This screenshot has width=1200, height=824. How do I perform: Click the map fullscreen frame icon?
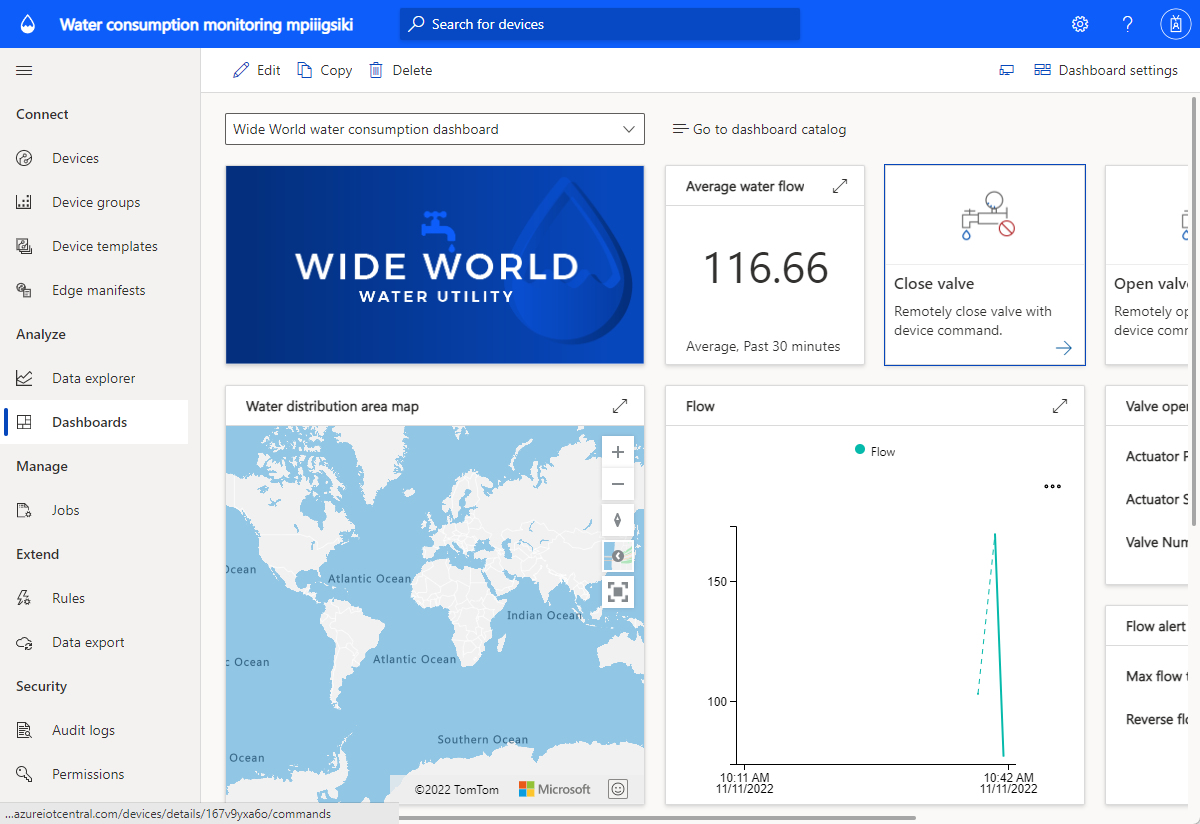point(618,592)
